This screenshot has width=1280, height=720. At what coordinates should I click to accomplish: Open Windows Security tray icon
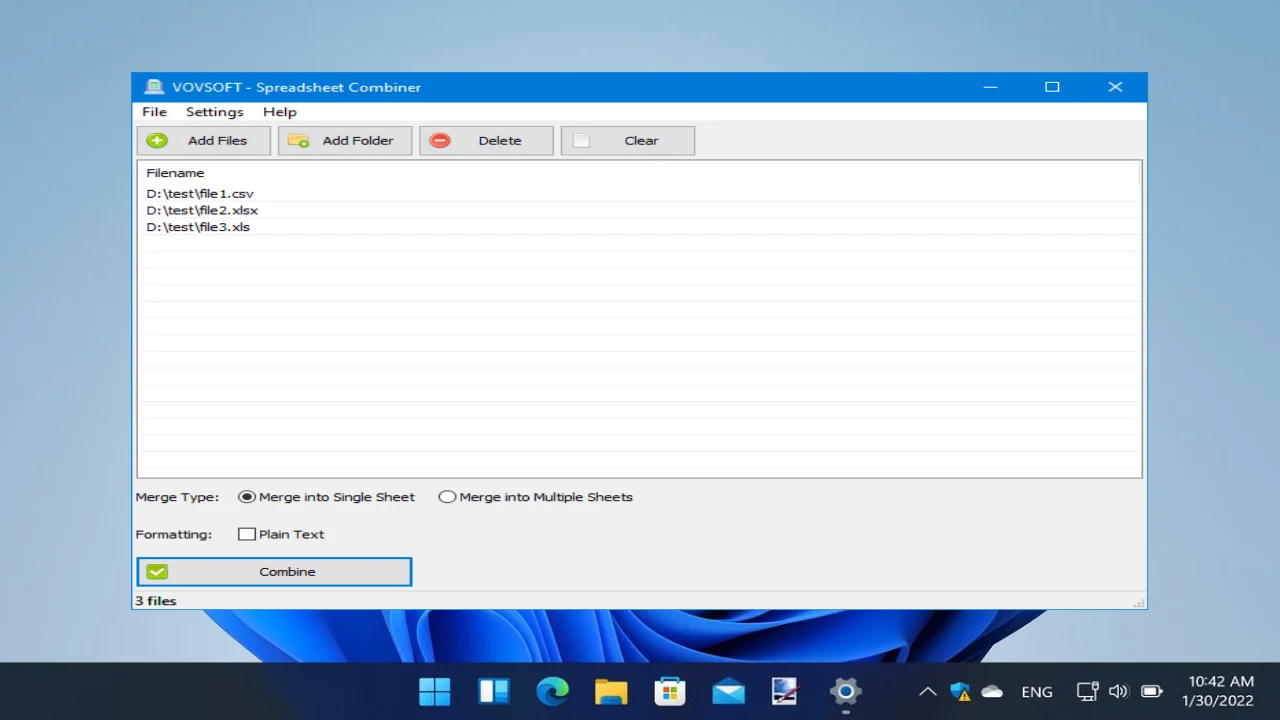pos(960,692)
